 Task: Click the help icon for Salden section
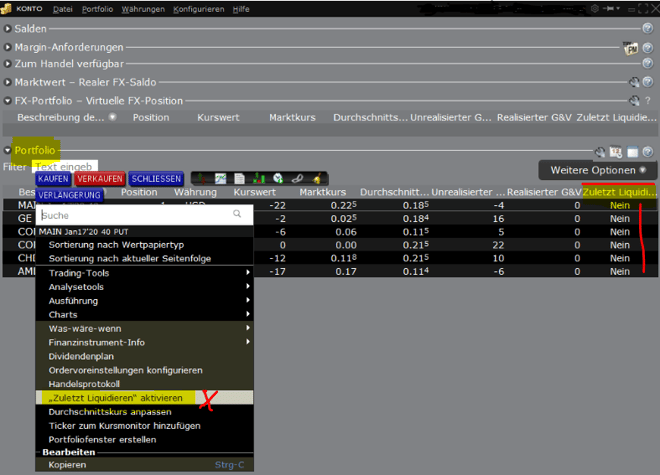click(x=647, y=28)
